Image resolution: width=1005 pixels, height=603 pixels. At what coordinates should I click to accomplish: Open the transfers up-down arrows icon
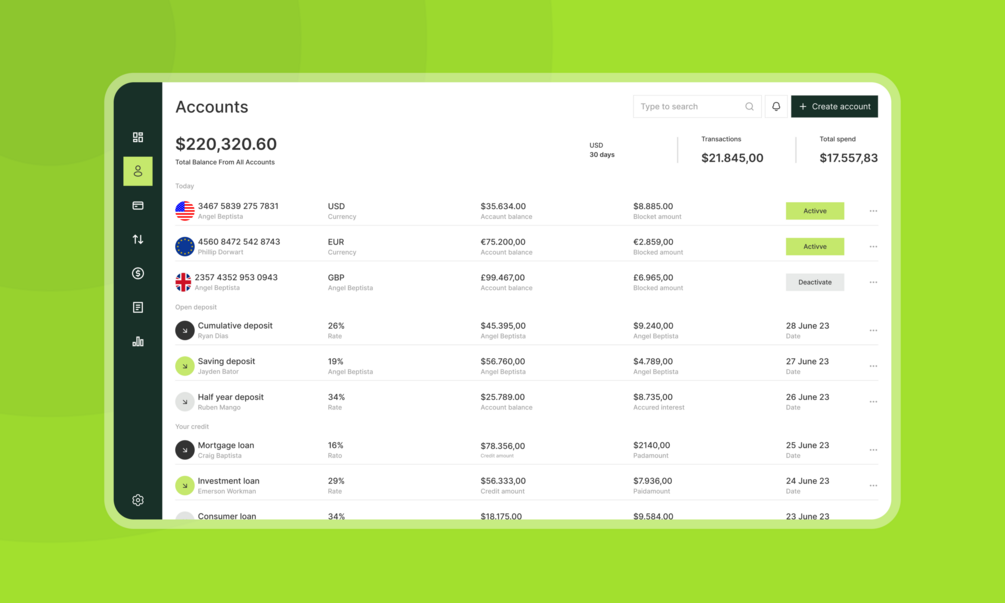(138, 240)
